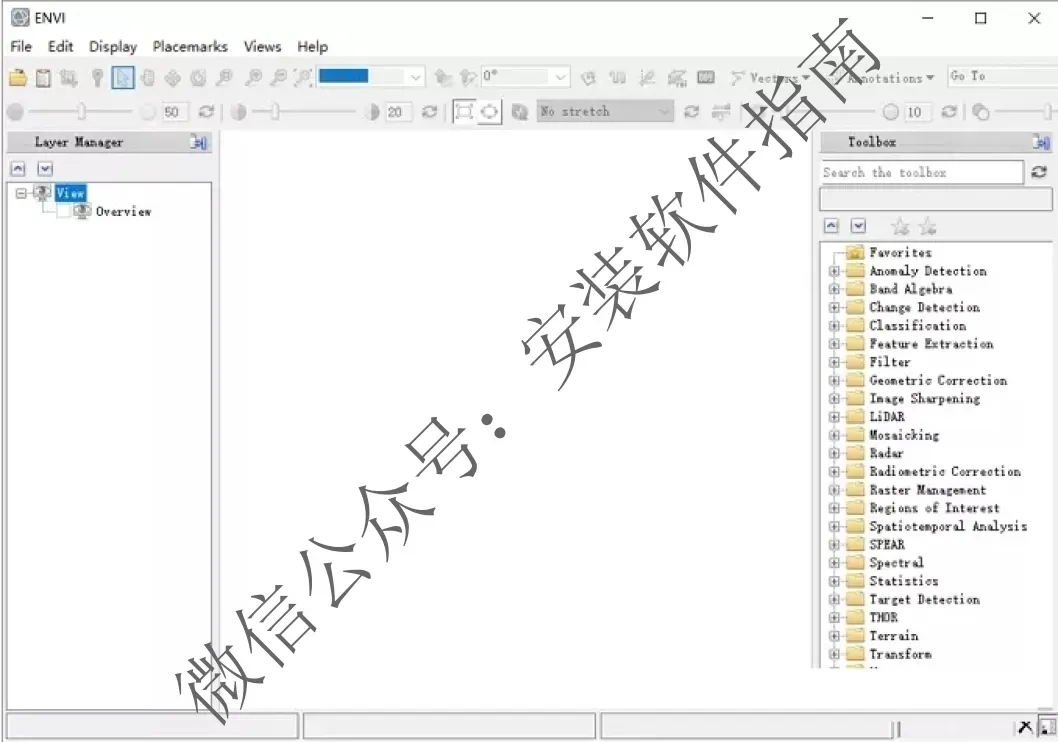Click the Search the toolbox field
Viewport: 1058px width, 742px height.
(x=922, y=173)
